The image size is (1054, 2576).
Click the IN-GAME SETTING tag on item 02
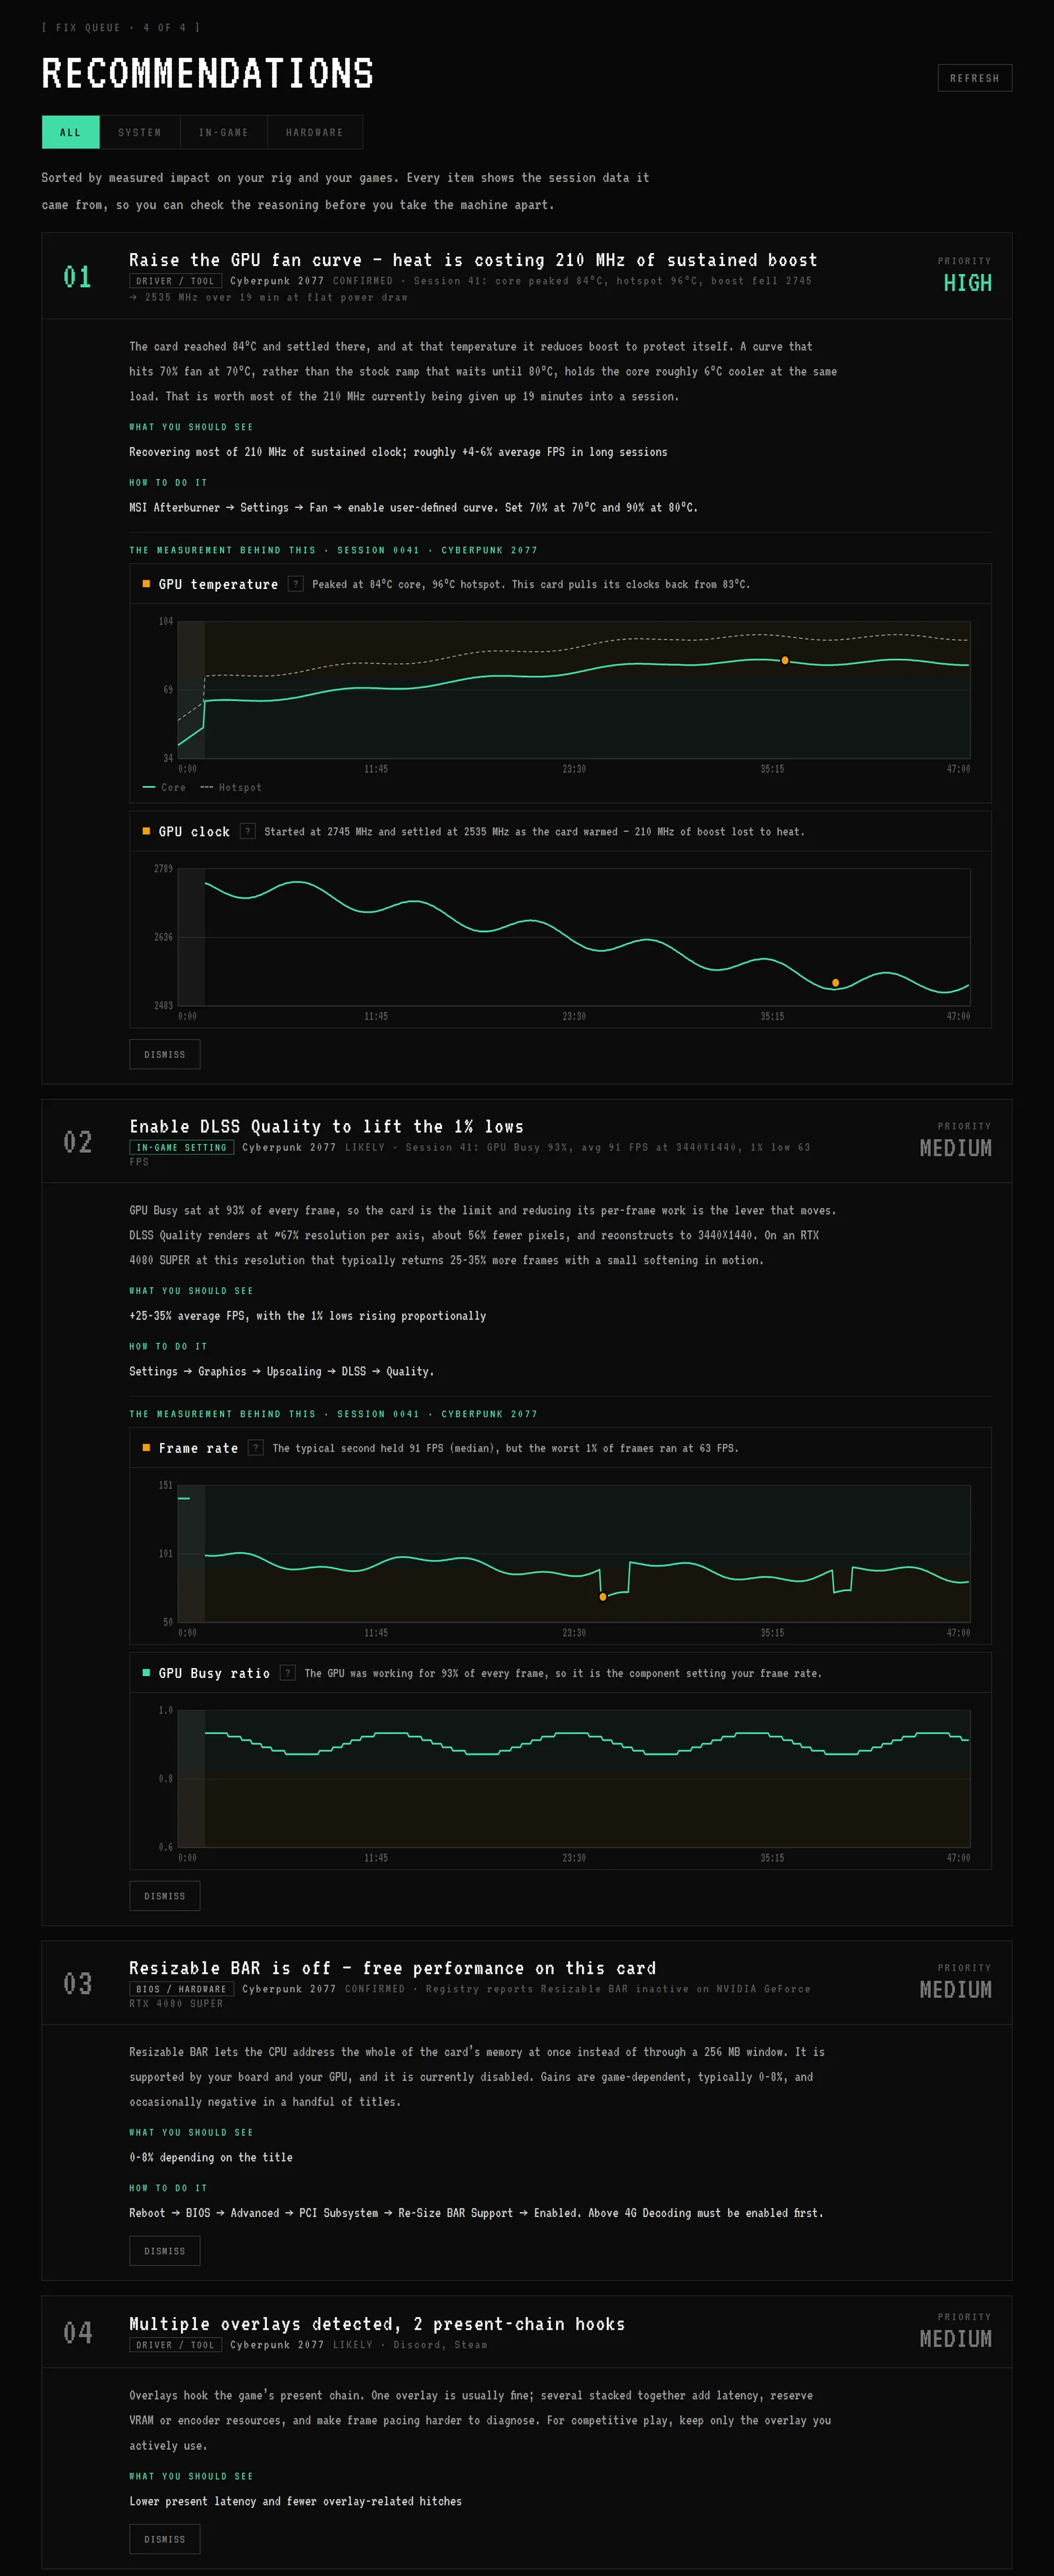point(181,1147)
